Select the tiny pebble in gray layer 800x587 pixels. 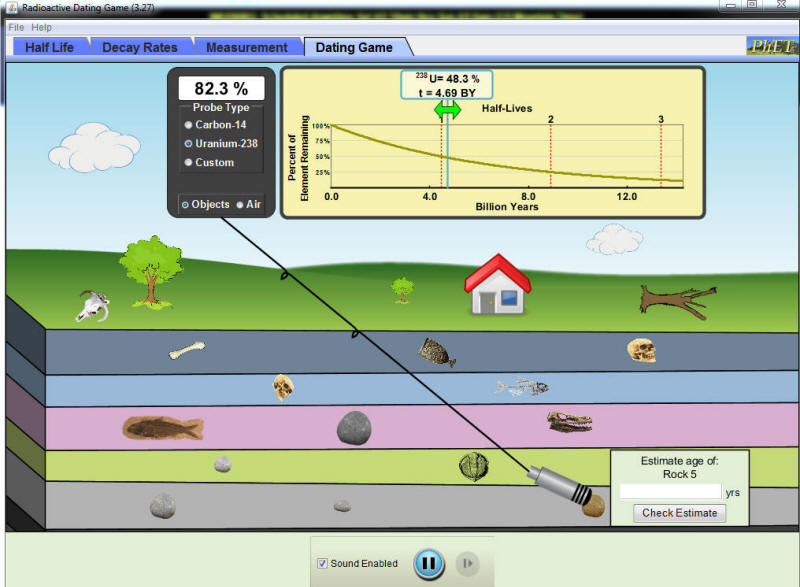(342, 506)
